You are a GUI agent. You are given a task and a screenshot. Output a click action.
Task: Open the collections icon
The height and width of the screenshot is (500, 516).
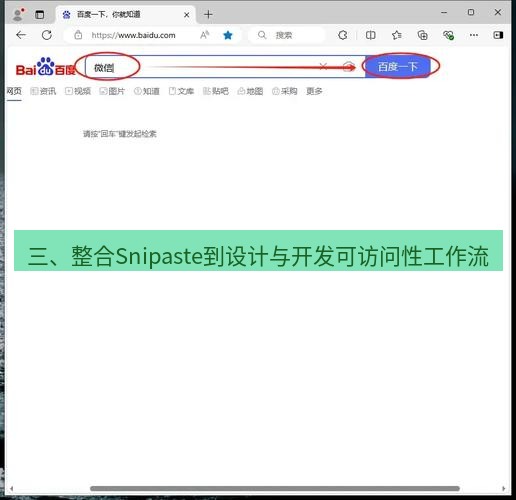pyautogui.click(x=422, y=35)
